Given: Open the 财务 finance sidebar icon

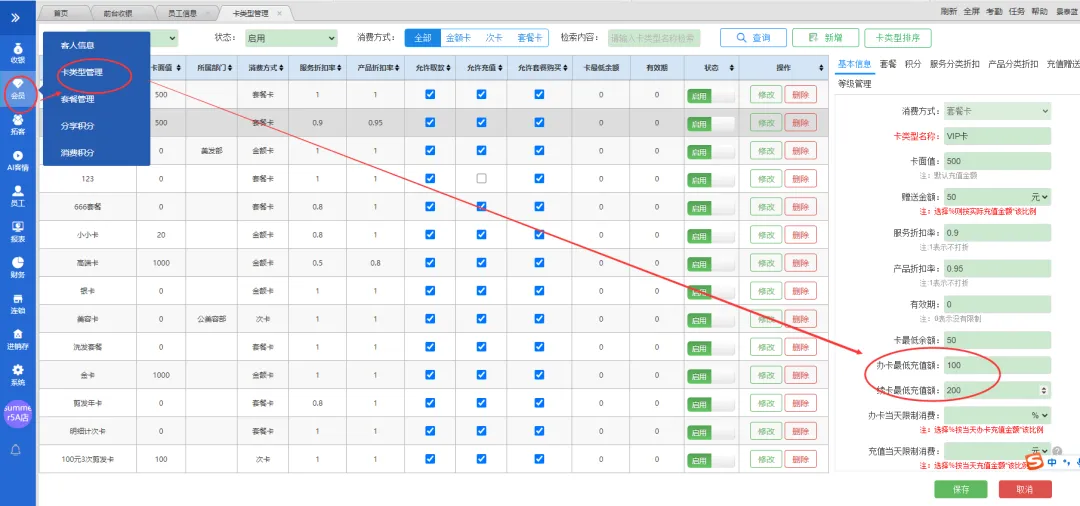Looking at the screenshot, I should tap(18, 268).
